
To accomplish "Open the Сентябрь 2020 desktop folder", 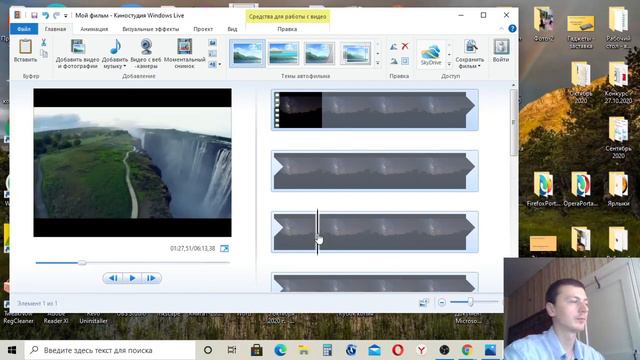I will [618, 138].
